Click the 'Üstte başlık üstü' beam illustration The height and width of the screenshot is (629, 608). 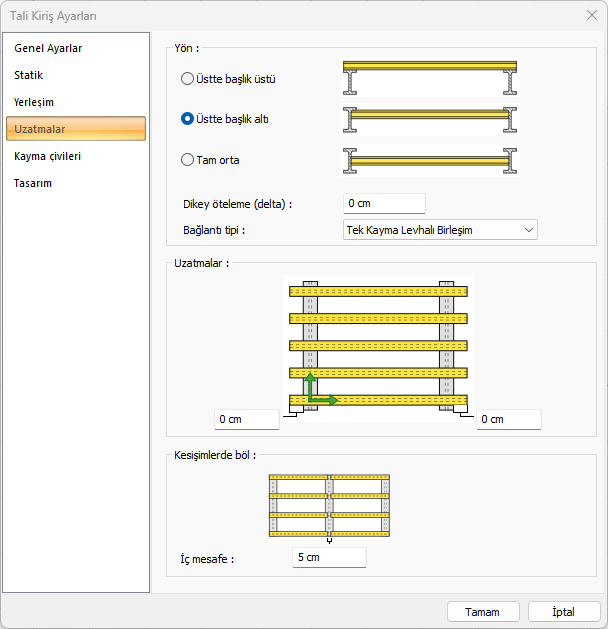[430, 79]
